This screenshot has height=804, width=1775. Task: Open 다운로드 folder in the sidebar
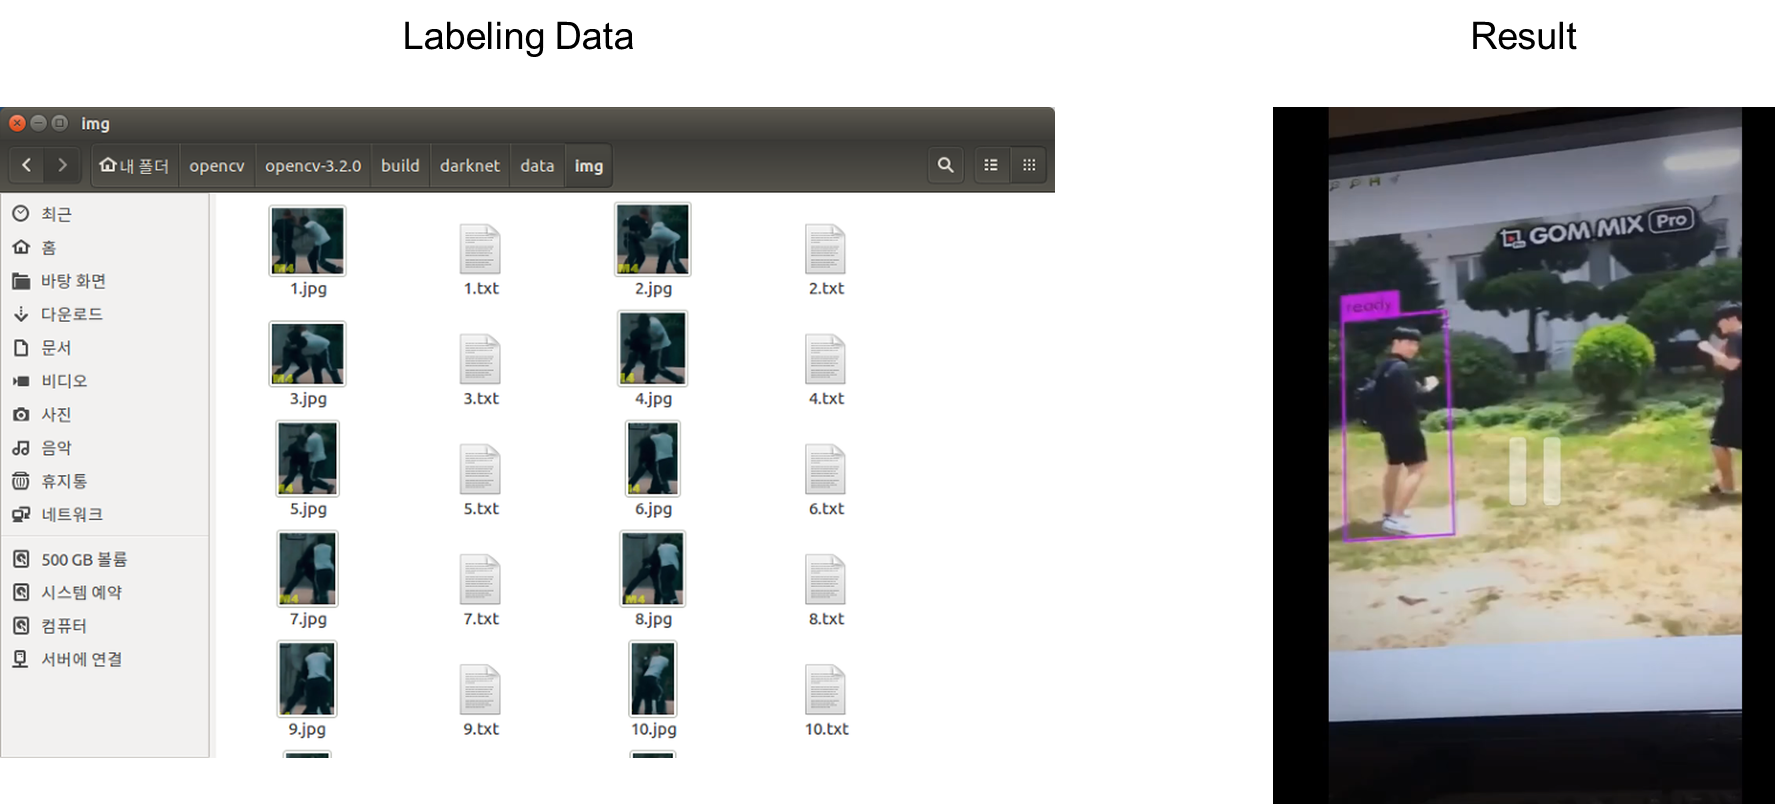(71, 314)
